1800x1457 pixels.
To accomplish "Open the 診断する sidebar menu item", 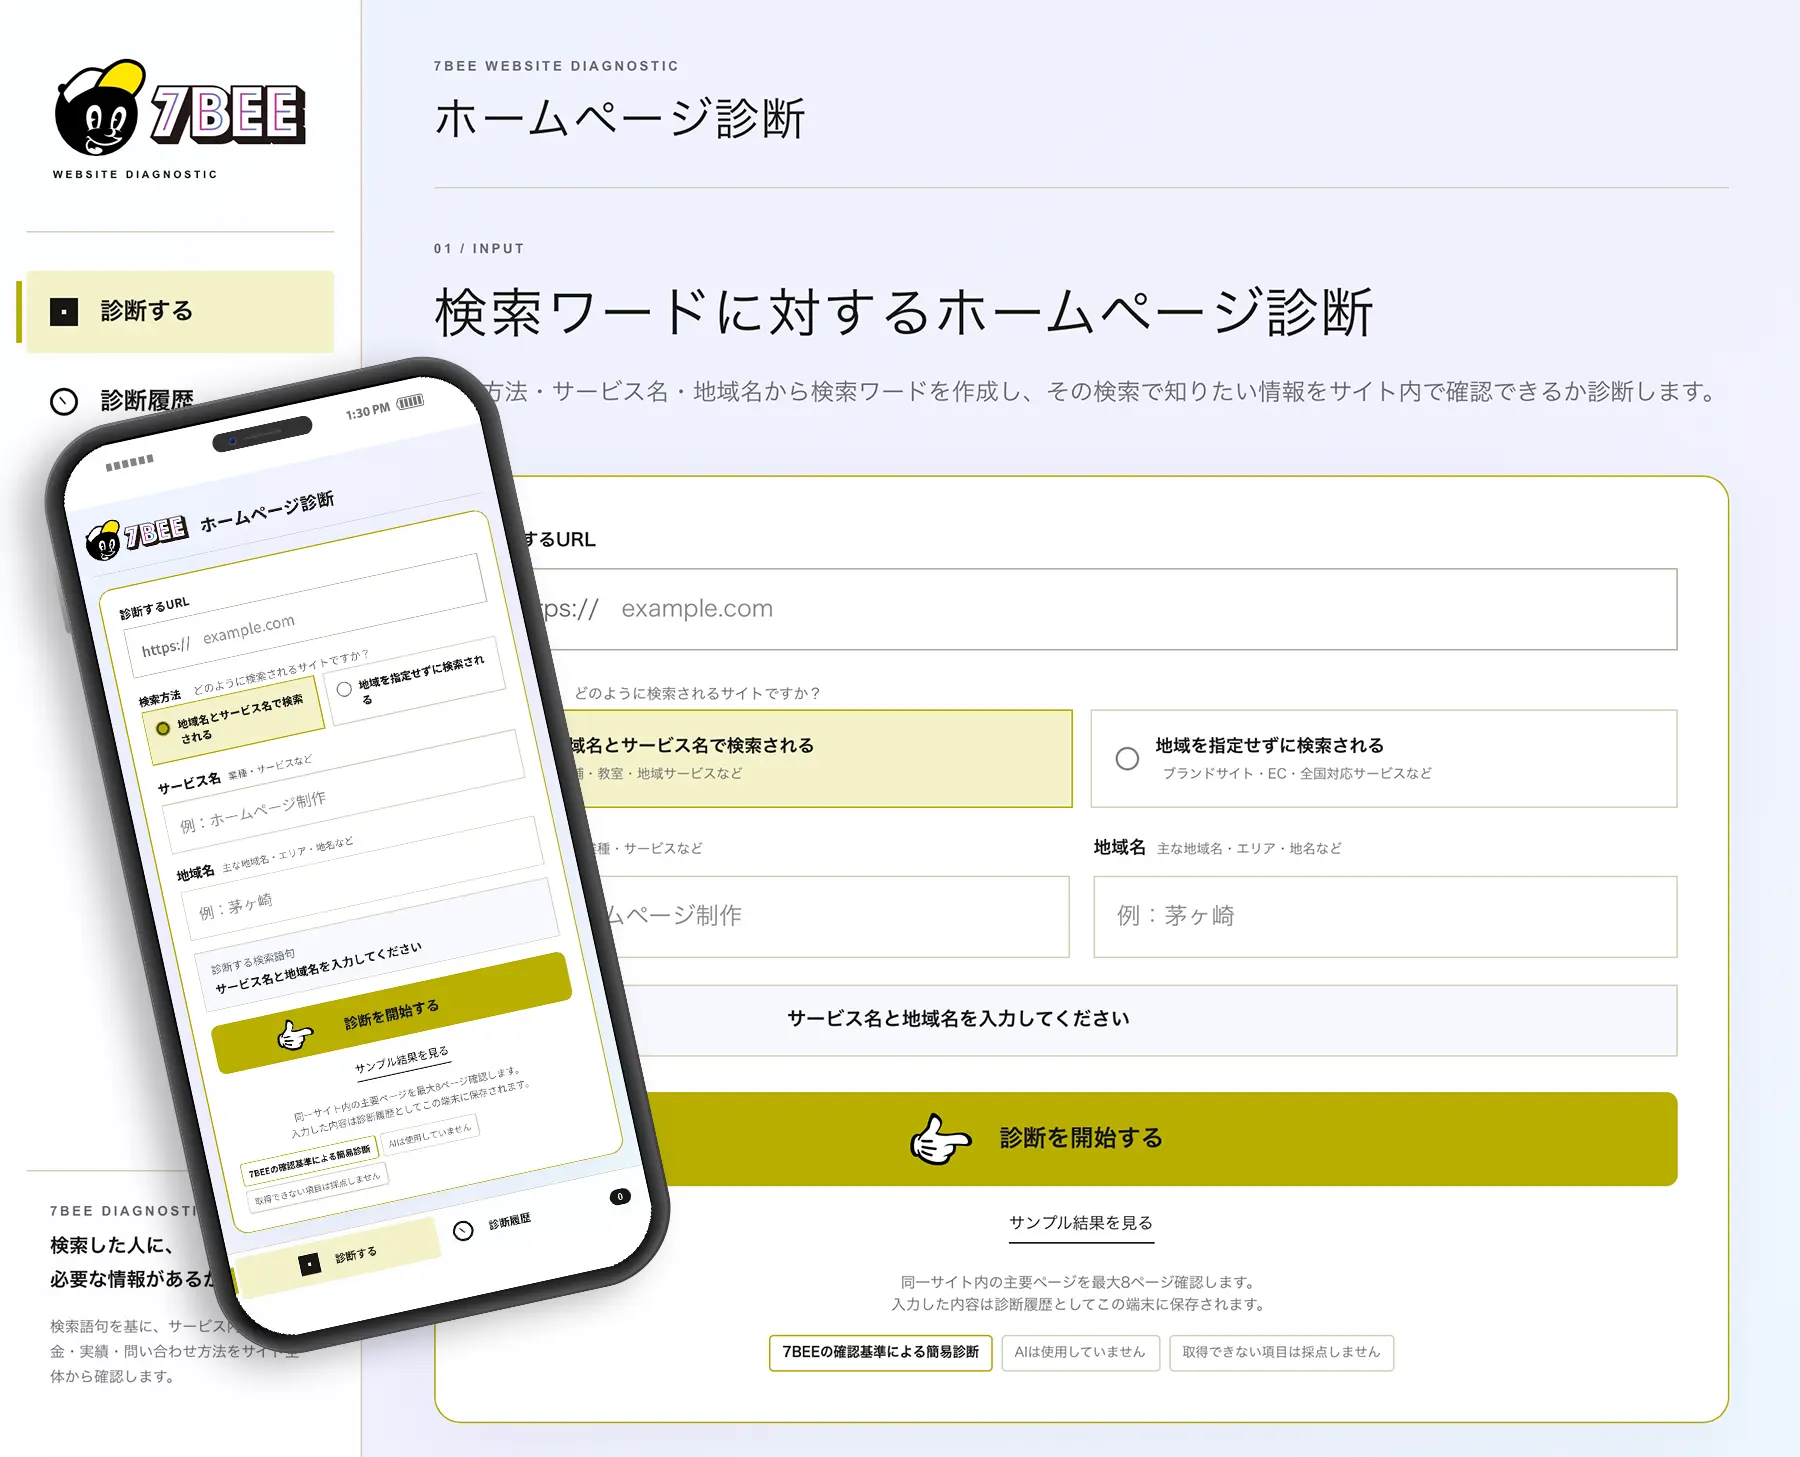I will click(180, 312).
